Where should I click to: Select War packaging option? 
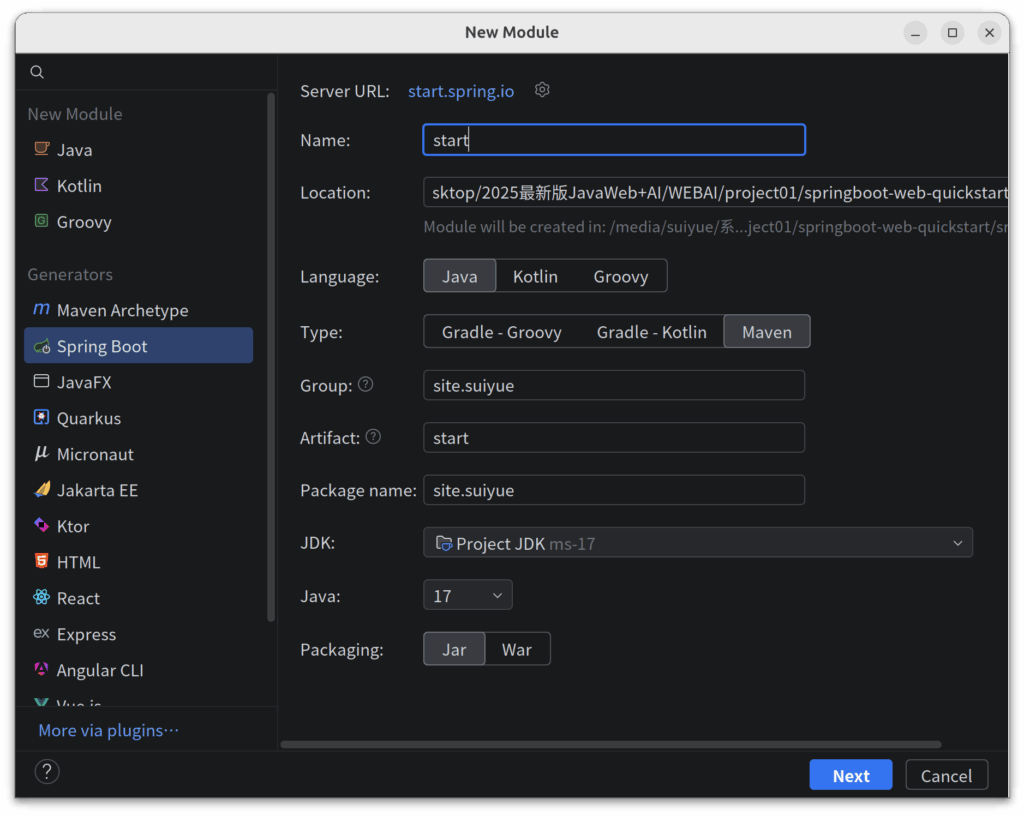click(517, 649)
